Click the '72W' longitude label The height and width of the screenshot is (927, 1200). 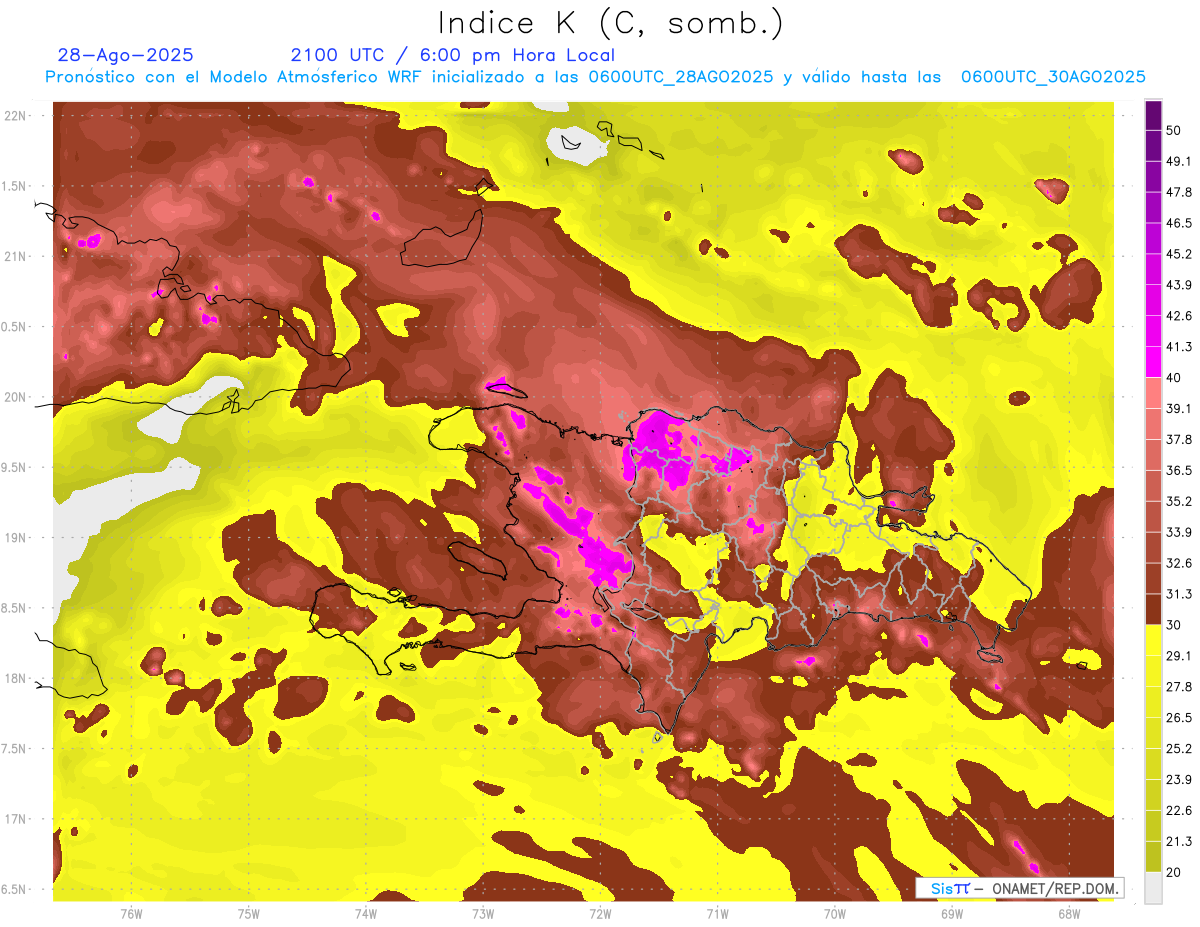click(600, 913)
